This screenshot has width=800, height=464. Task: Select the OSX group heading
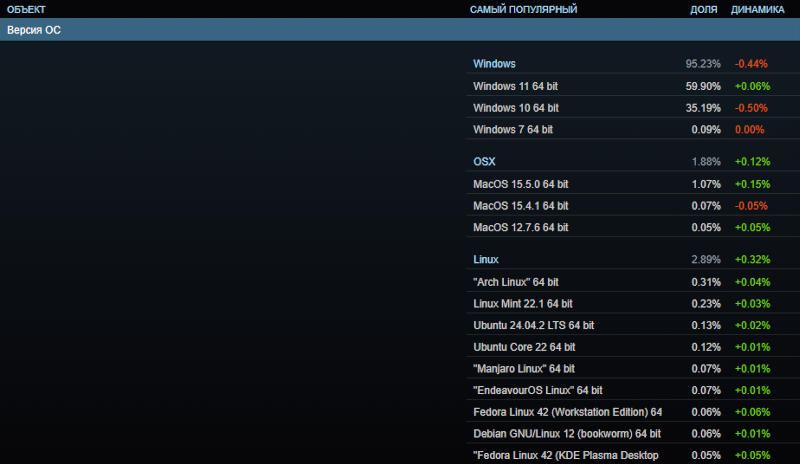point(484,162)
